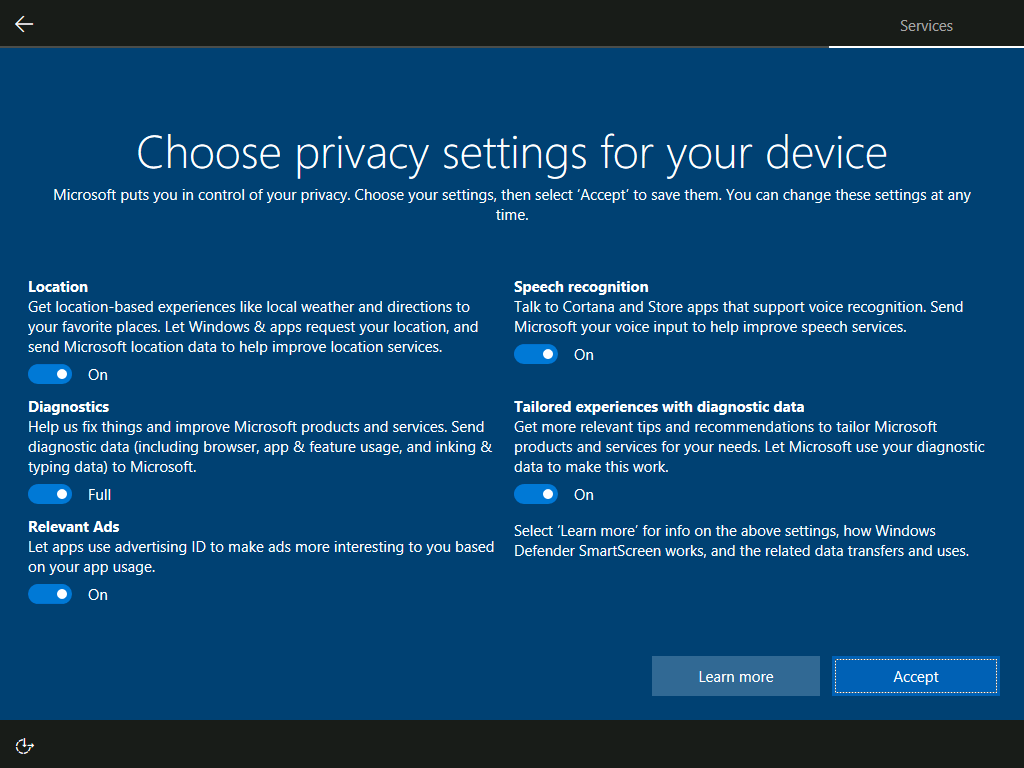Viewport: 1024px width, 768px height.
Task: Click the back arrow at top left
Action: (23, 23)
